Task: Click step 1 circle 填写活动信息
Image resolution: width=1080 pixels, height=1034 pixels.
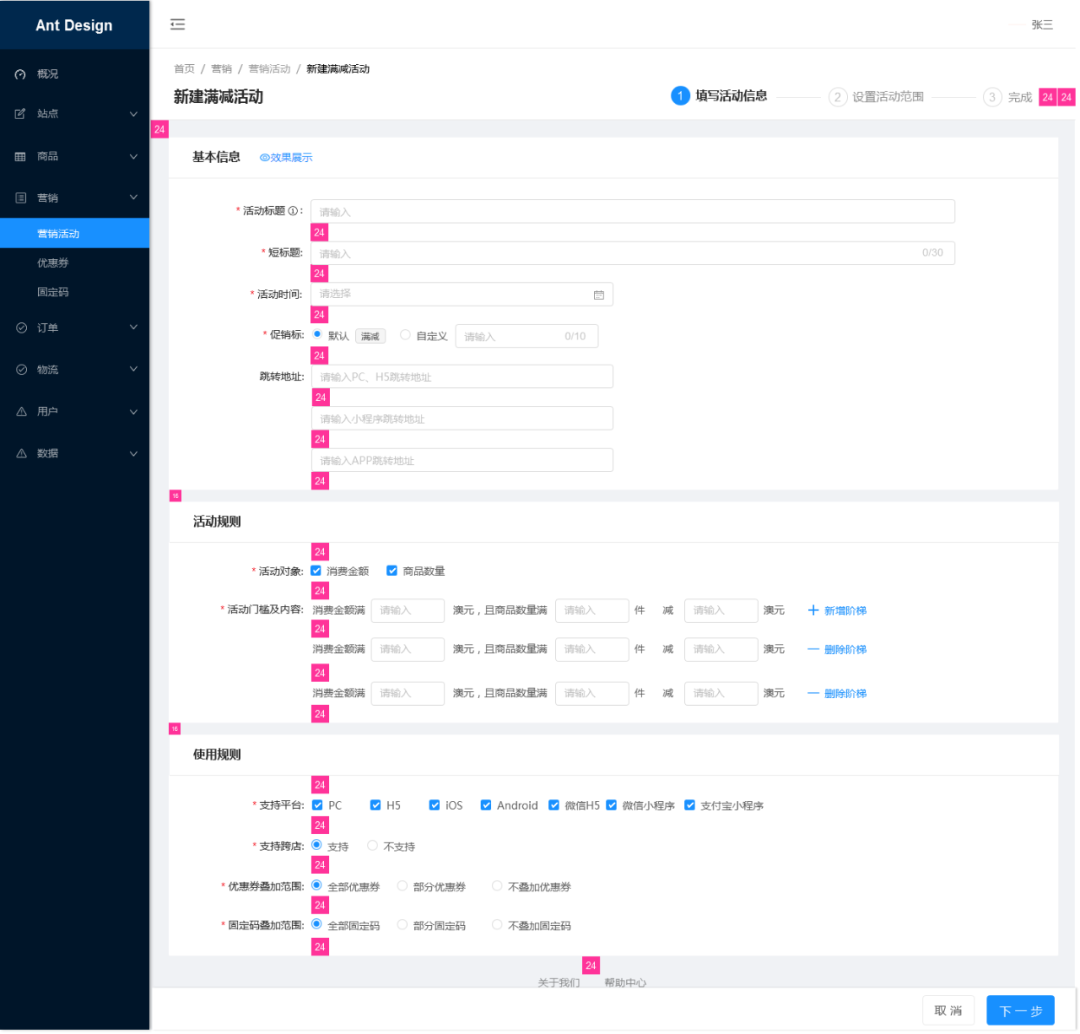Action: point(680,96)
